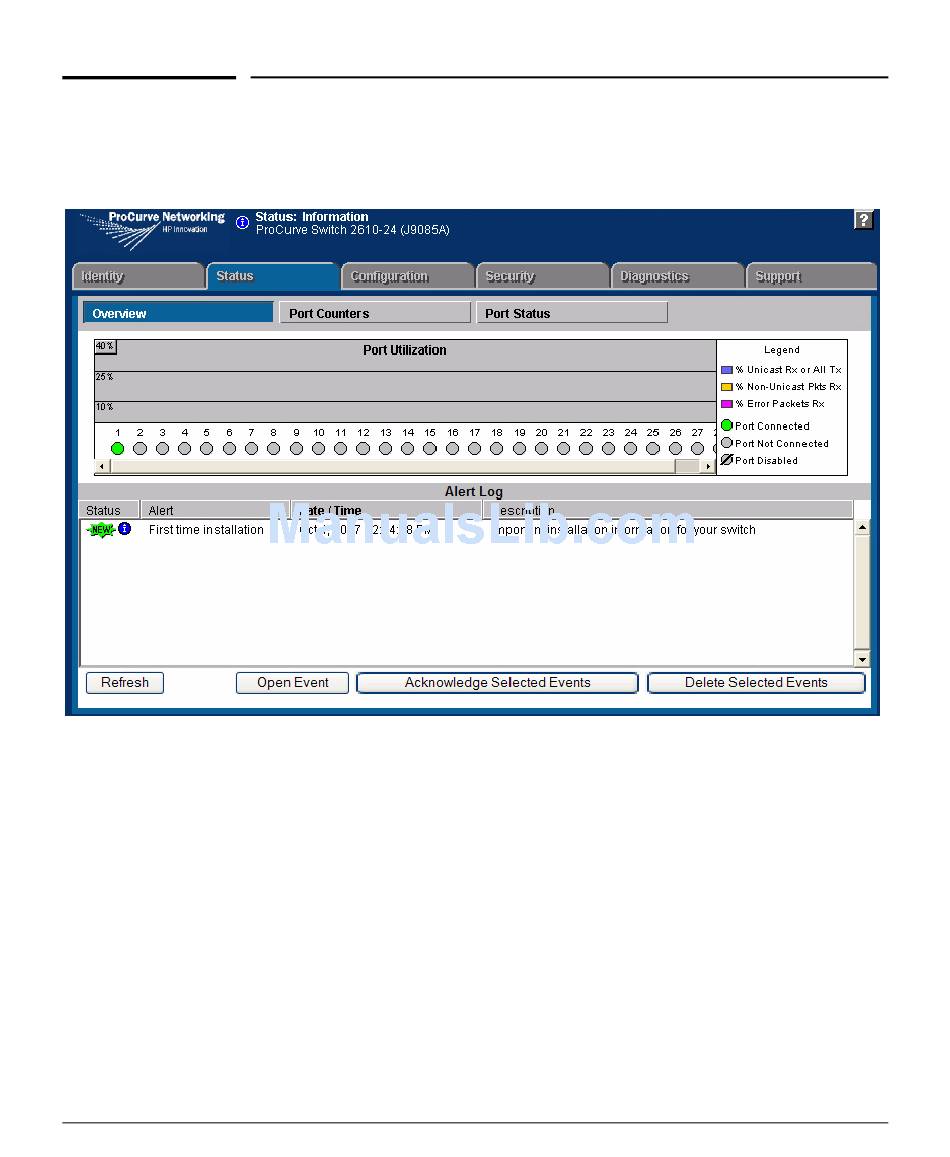Open the Support tab
This screenshot has height=1157, width=950.
[812, 276]
